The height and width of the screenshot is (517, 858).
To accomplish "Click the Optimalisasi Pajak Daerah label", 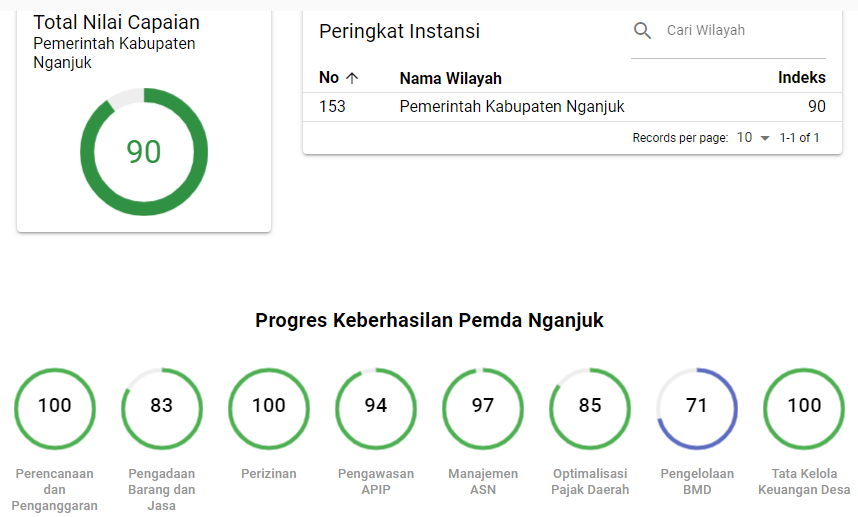I will pyautogui.click(x=590, y=481).
